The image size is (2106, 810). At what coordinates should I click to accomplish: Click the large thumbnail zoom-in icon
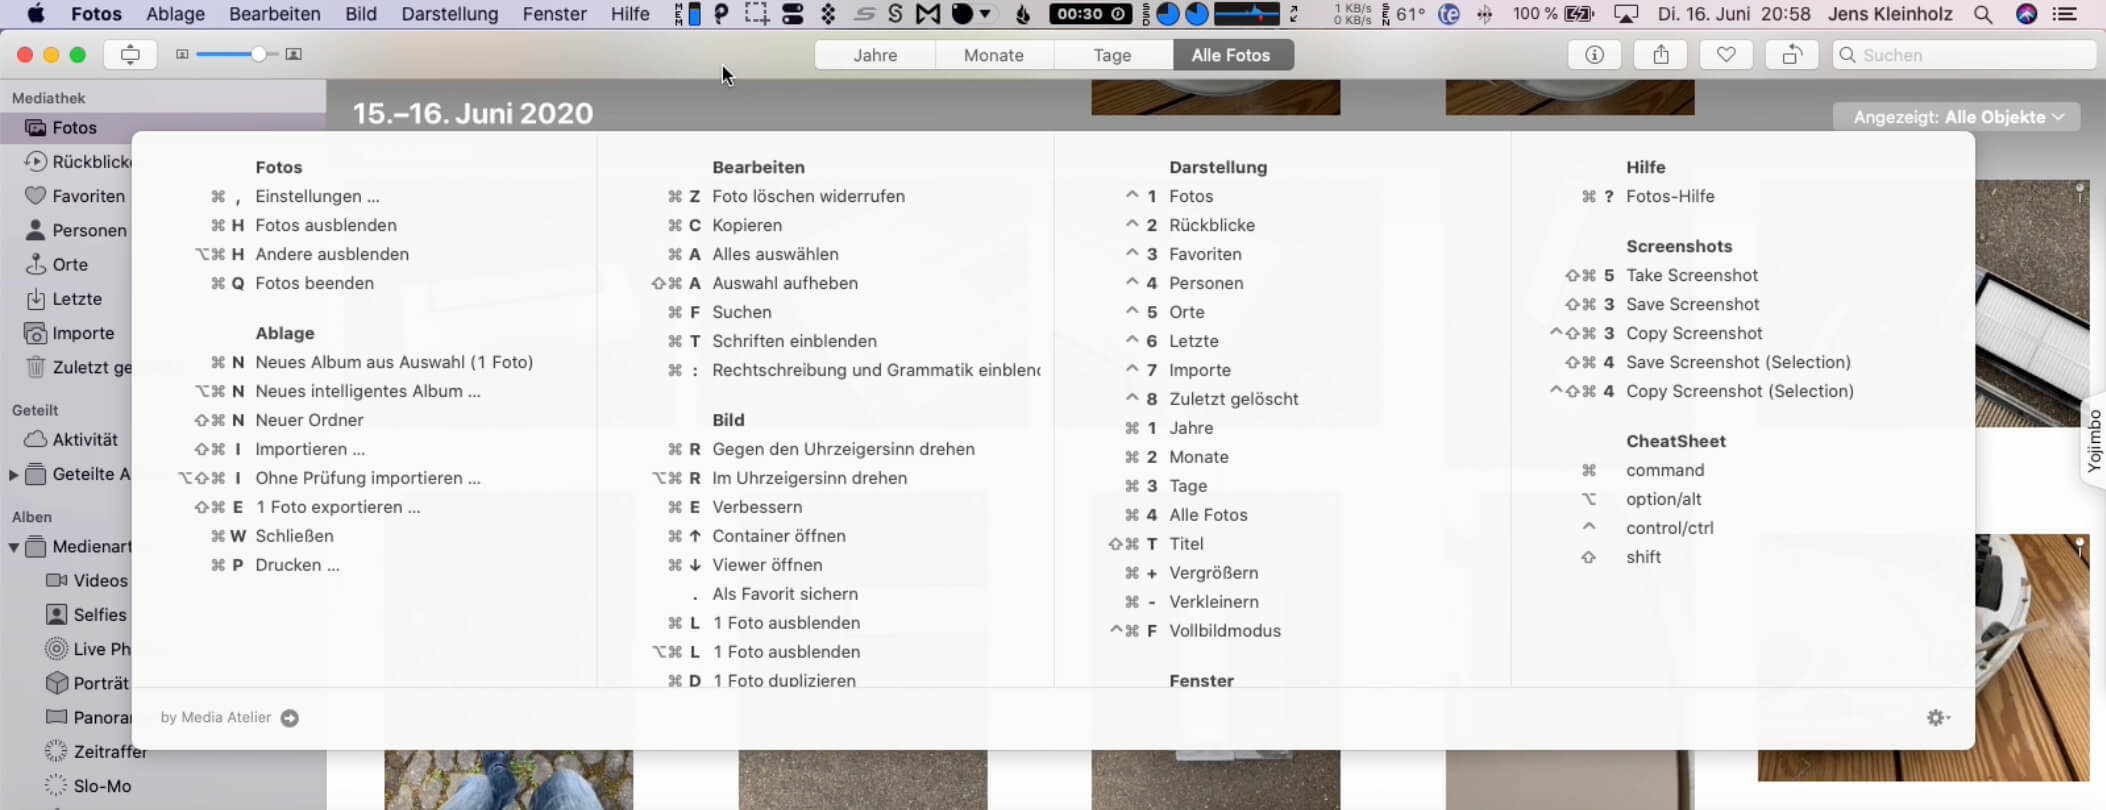click(x=294, y=54)
